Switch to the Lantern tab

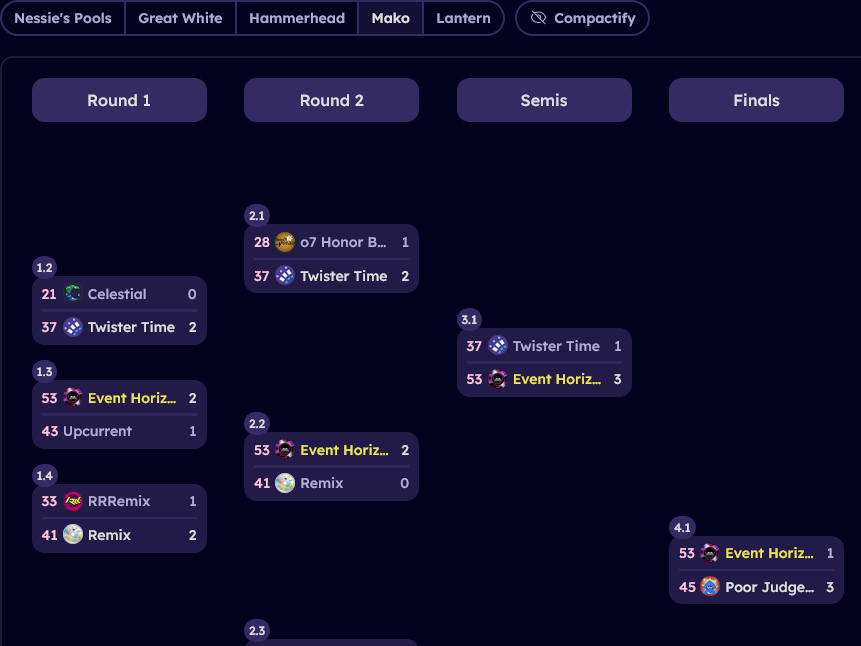[463, 18]
